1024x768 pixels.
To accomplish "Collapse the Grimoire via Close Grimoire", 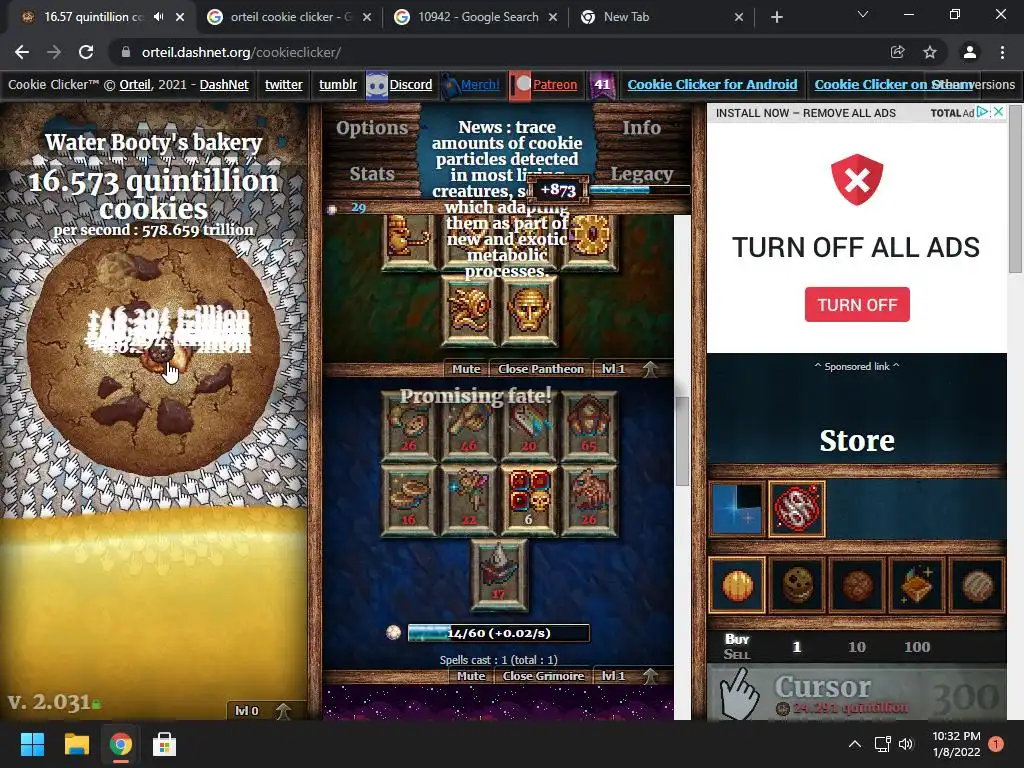I will [543, 676].
